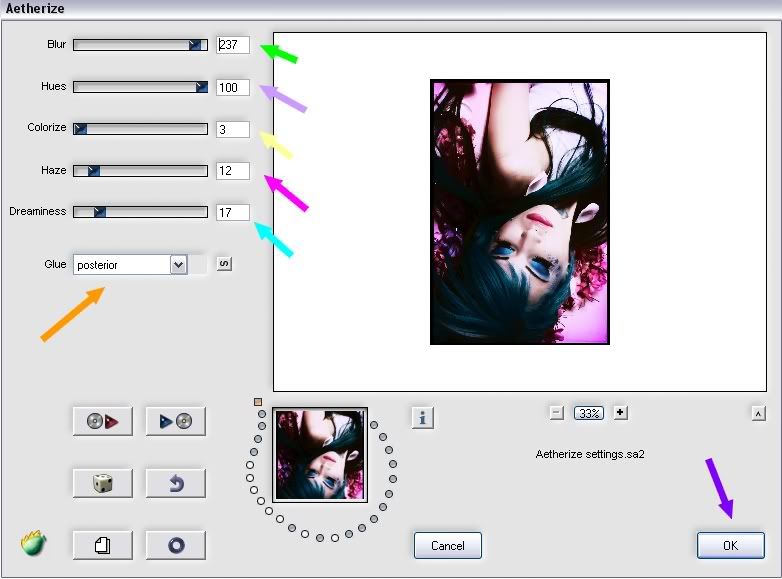
Task: Click the Dreaminess value field 17
Action: (233, 213)
